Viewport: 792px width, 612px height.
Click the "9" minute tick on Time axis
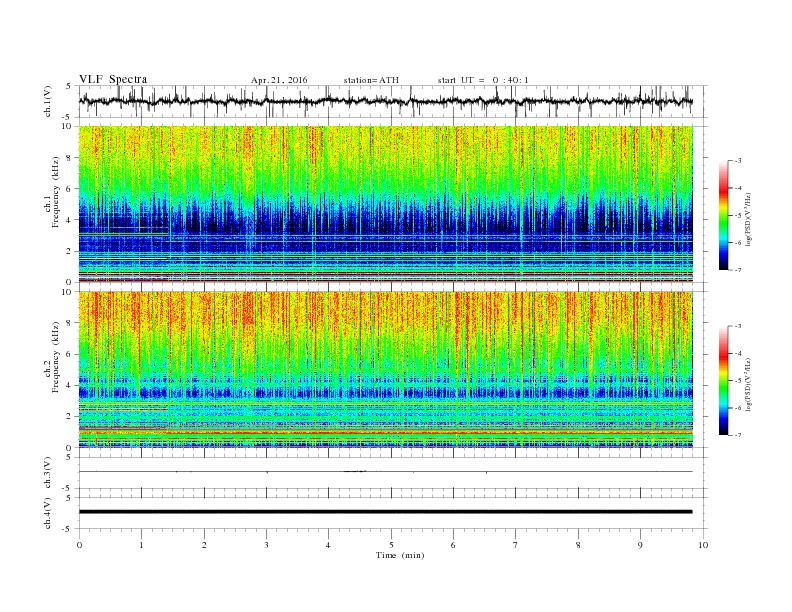pyautogui.click(x=640, y=545)
